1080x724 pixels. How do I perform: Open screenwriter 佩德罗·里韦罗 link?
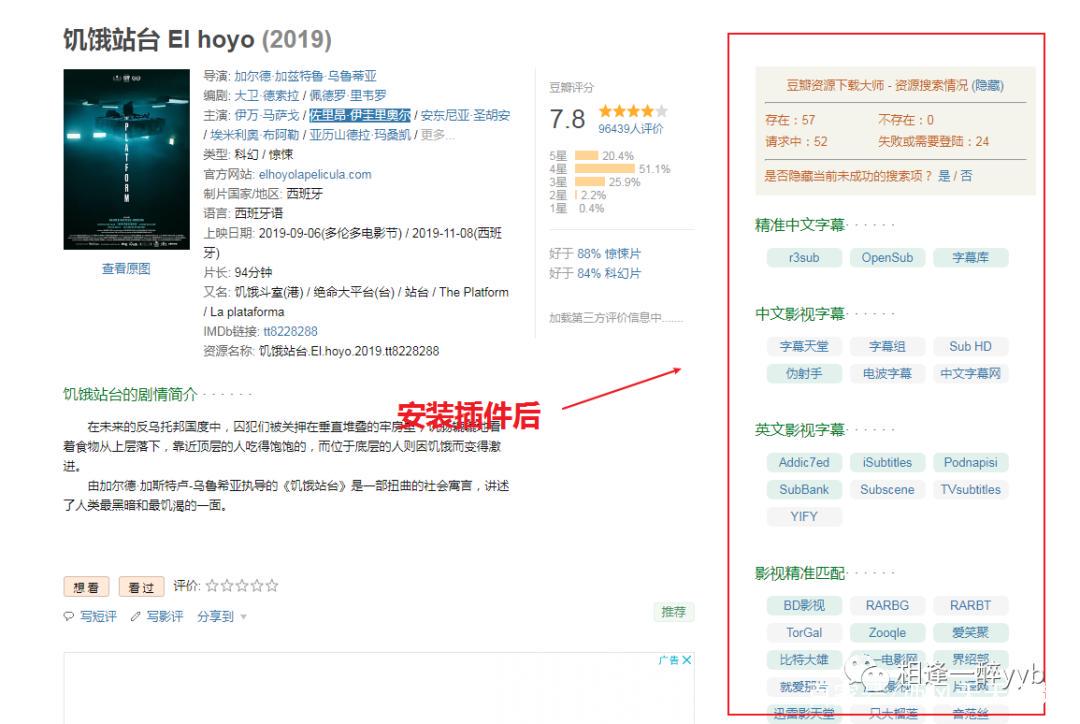[348, 95]
